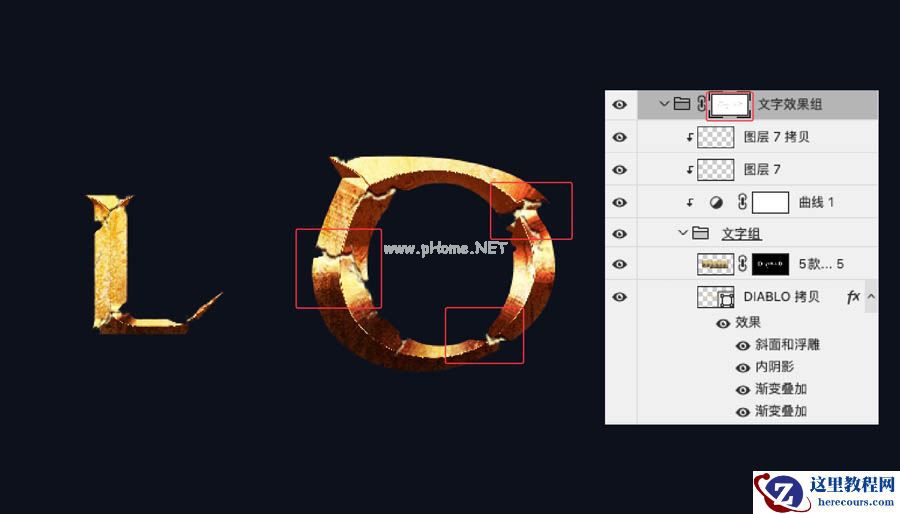Open the 斜面和浮雕 effect settings
The height and width of the screenshot is (514, 900).
pos(788,345)
